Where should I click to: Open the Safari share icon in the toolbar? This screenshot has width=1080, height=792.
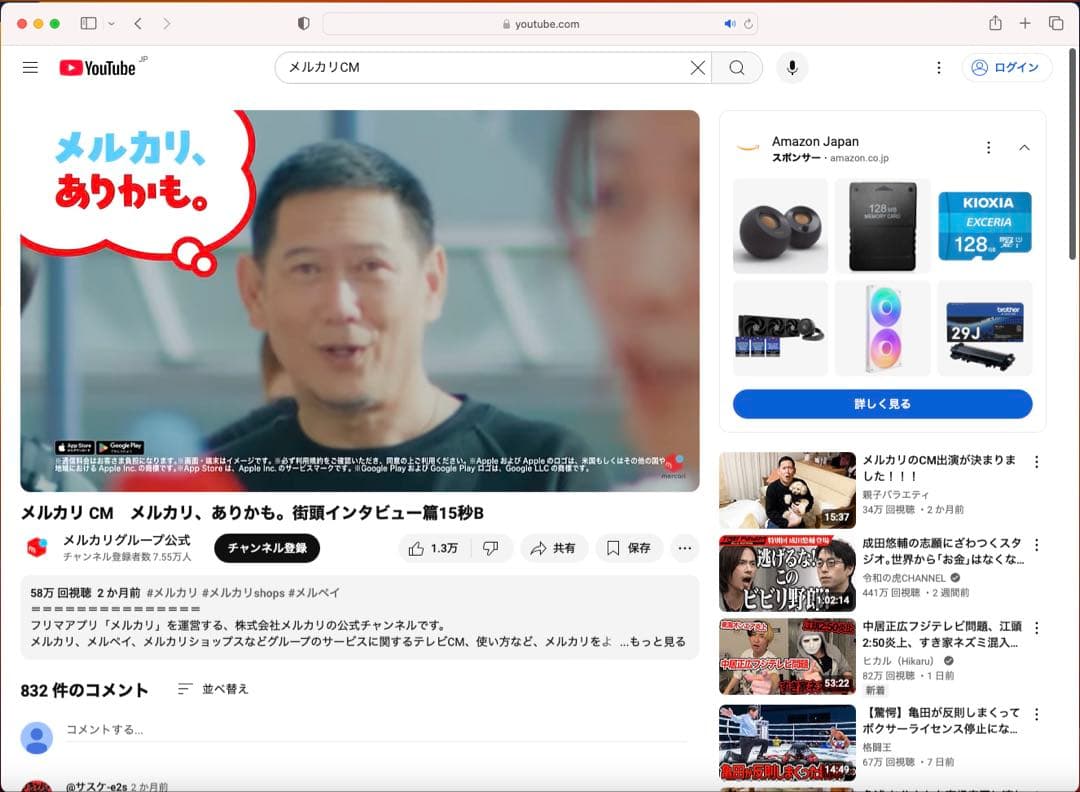click(995, 23)
